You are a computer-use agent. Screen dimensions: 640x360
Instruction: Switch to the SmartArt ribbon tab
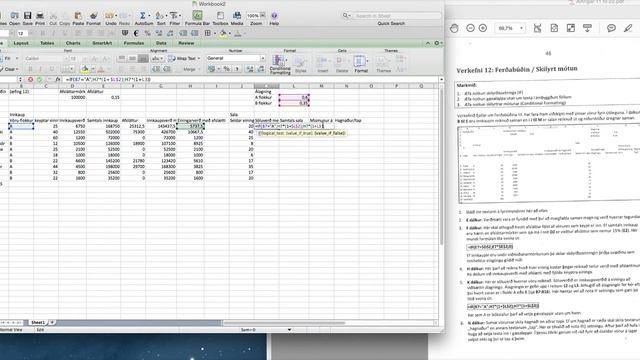[102, 43]
